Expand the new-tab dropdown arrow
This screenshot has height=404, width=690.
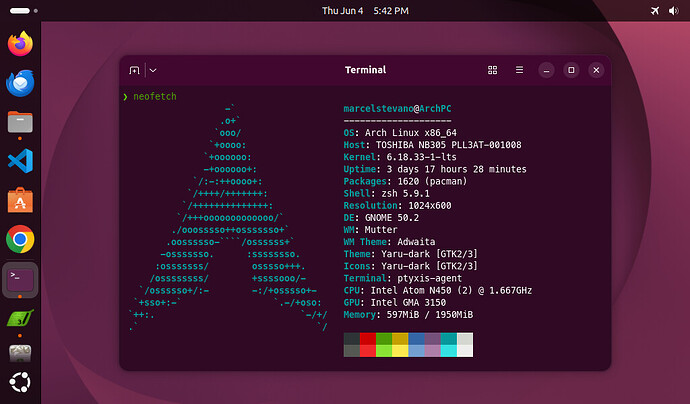(x=153, y=70)
